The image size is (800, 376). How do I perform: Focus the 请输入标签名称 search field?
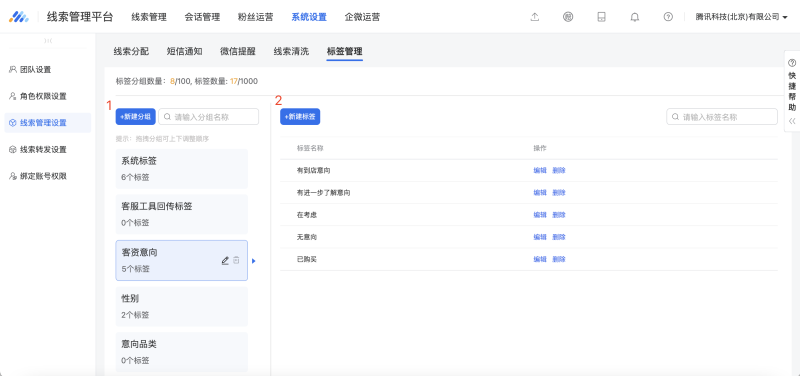[722, 116]
